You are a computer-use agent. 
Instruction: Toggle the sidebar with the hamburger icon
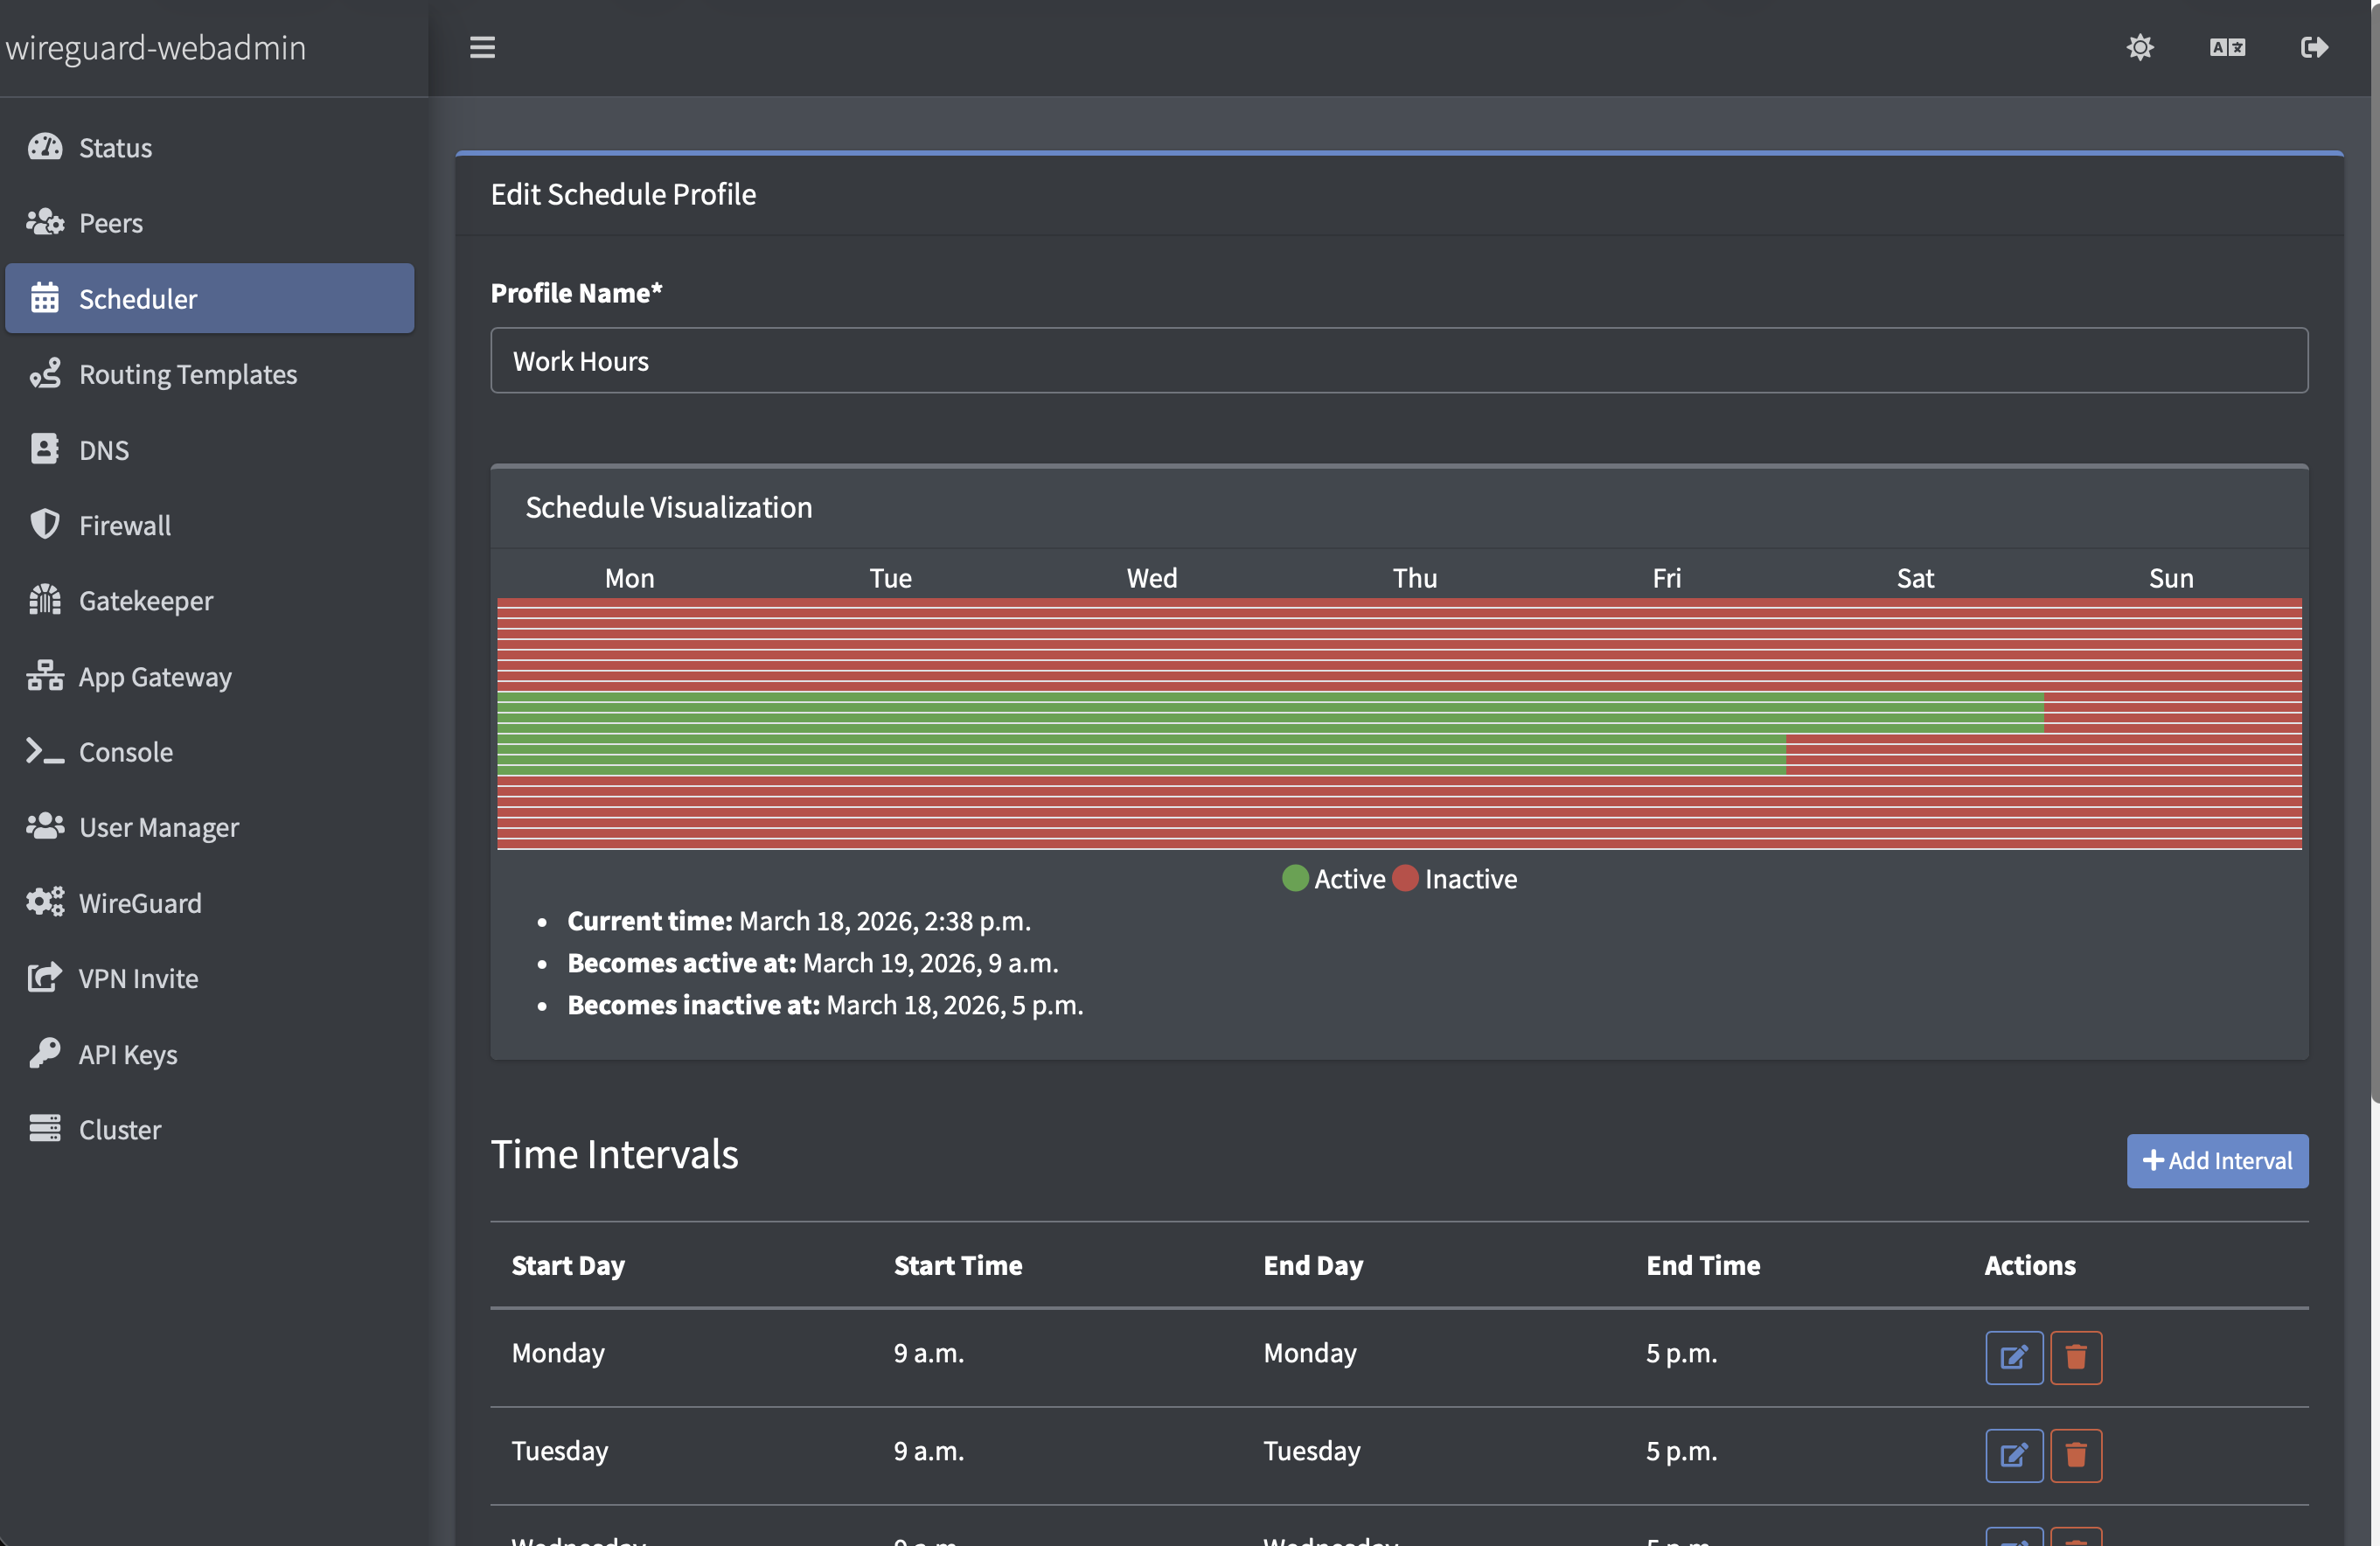[x=481, y=47]
